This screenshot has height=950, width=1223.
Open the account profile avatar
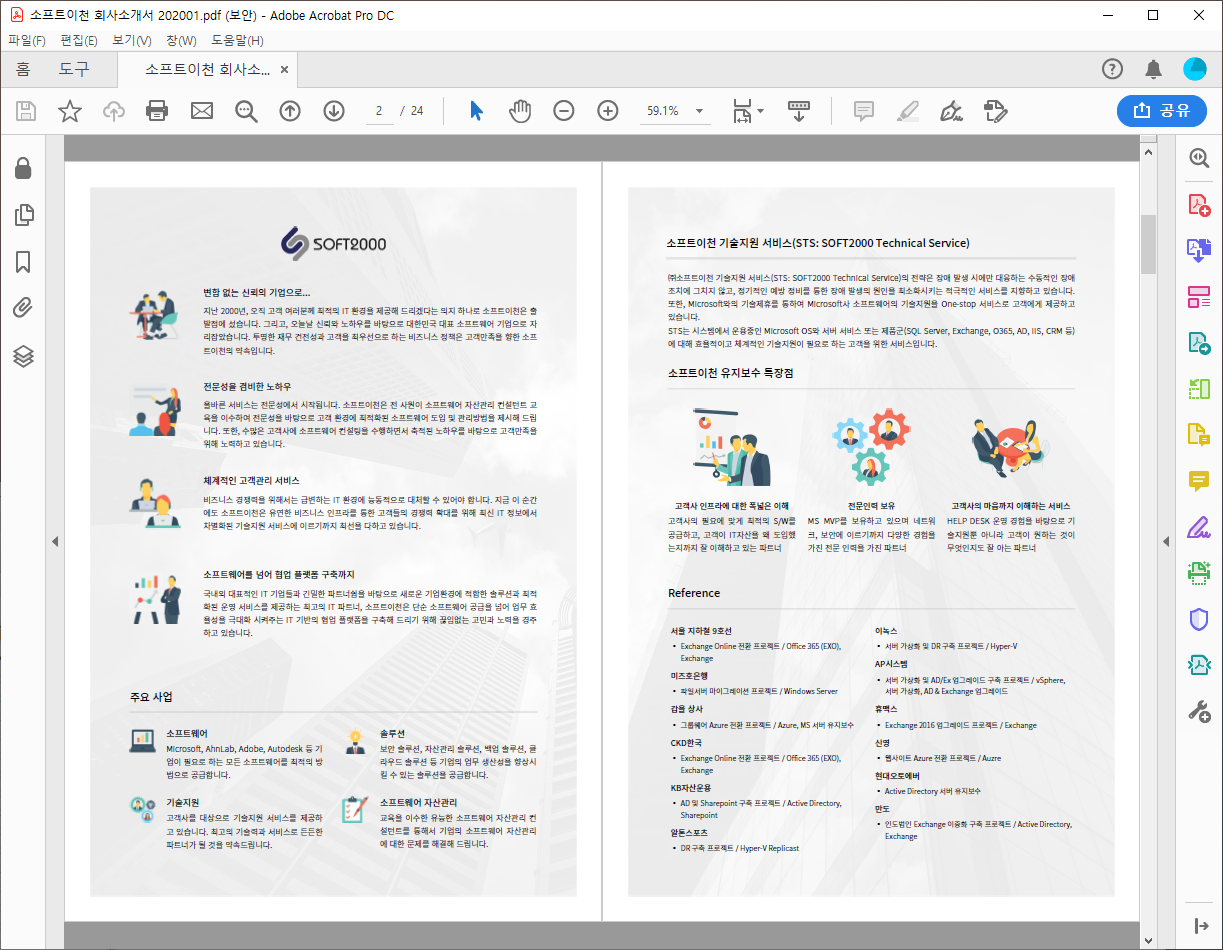[x=1195, y=69]
